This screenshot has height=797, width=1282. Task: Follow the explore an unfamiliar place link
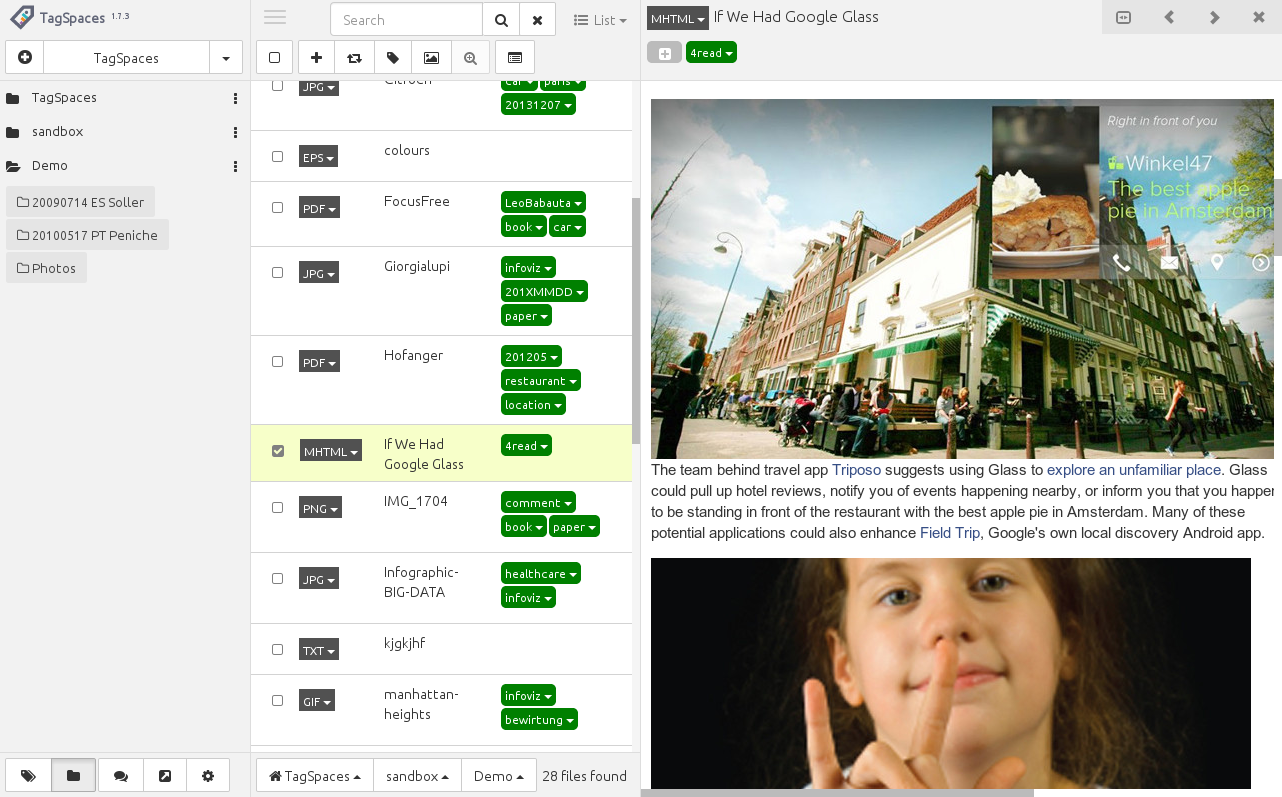(1134, 470)
